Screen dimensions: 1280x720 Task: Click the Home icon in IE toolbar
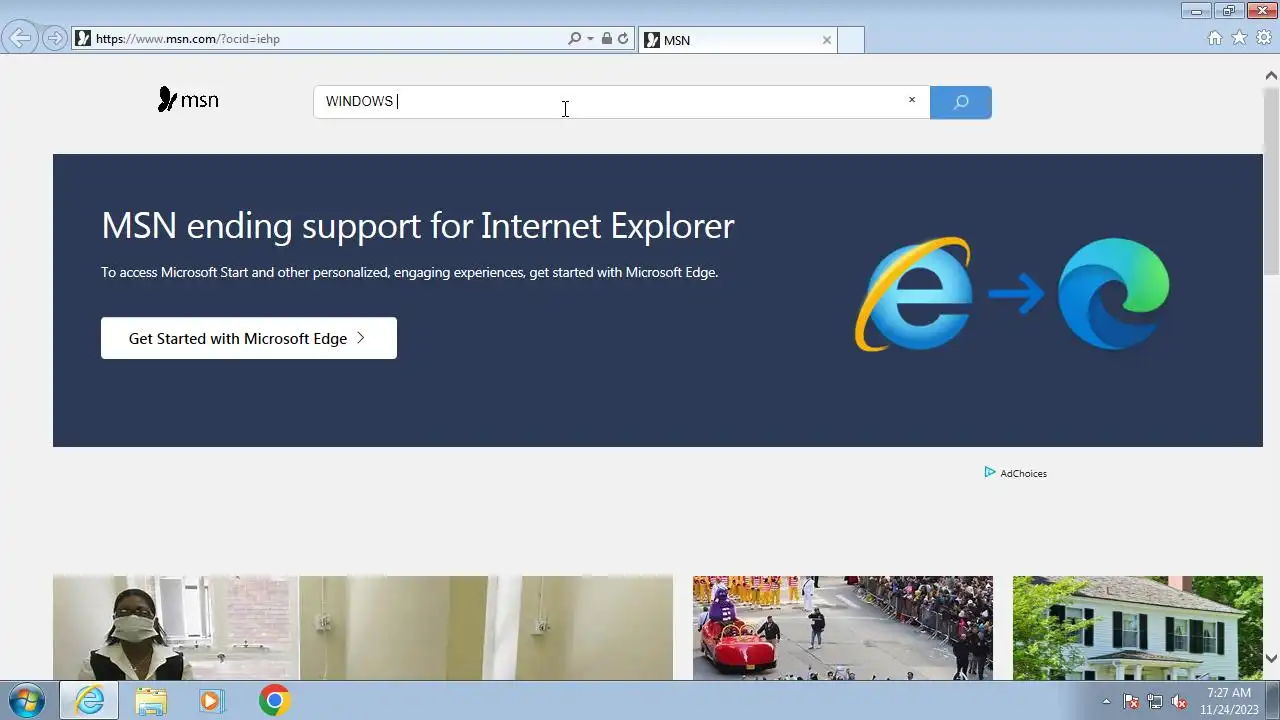(1215, 38)
